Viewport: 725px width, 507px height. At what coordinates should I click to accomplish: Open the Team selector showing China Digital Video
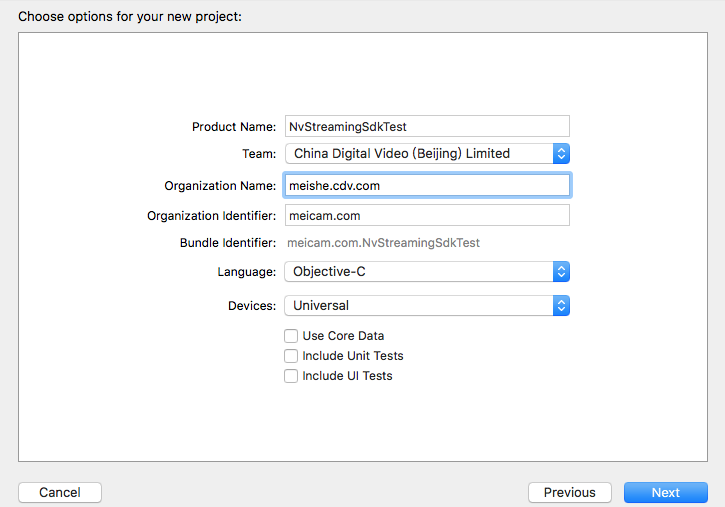click(427, 153)
